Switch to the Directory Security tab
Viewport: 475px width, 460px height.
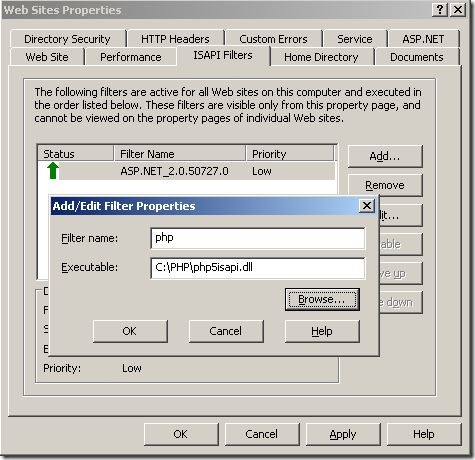tap(67, 39)
